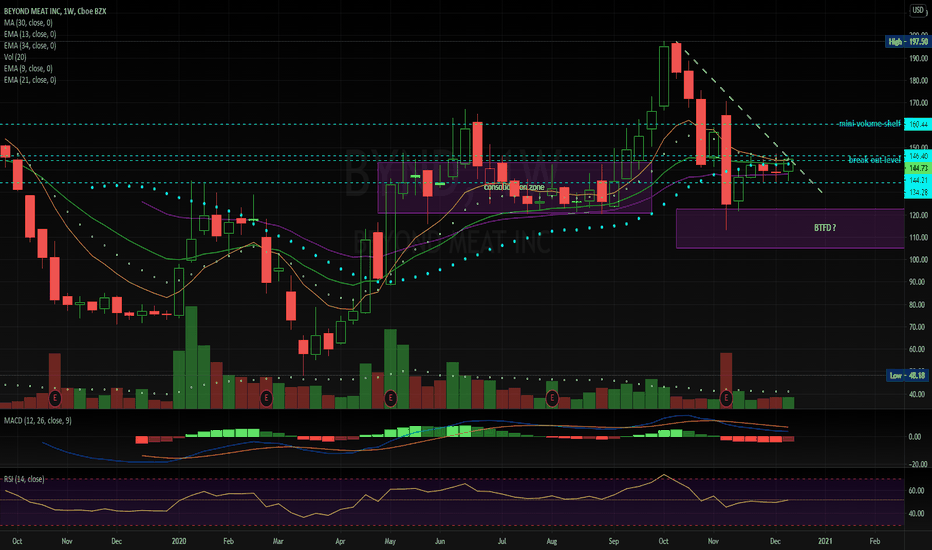Click -20.00 on the MACD axis
The width and height of the screenshot is (932, 550).
918,464
